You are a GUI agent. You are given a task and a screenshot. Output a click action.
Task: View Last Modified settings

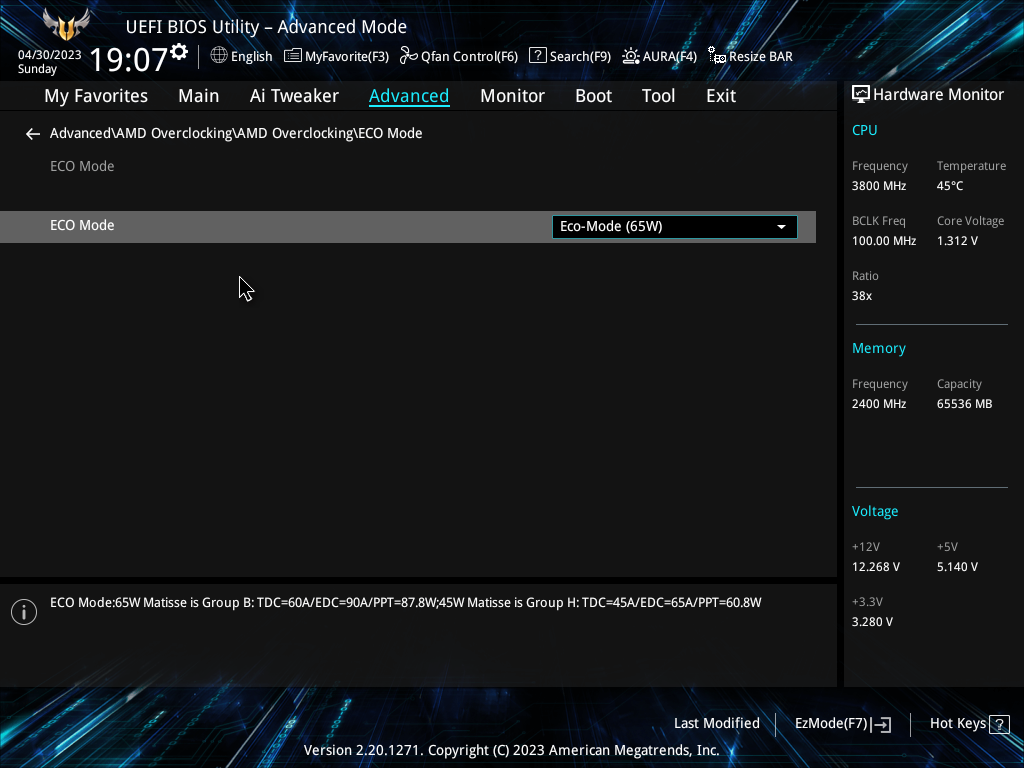click(x=716, y=724)
